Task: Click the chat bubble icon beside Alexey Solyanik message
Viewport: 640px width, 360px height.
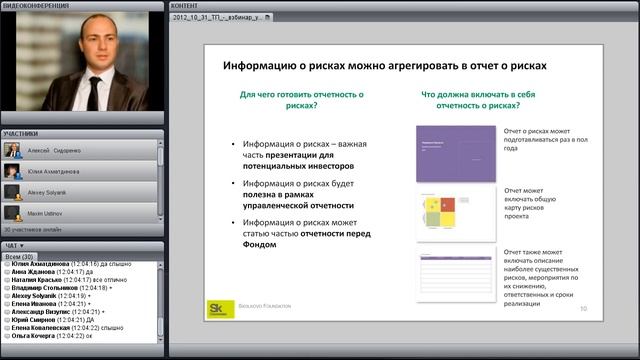Action: [7, 296]
